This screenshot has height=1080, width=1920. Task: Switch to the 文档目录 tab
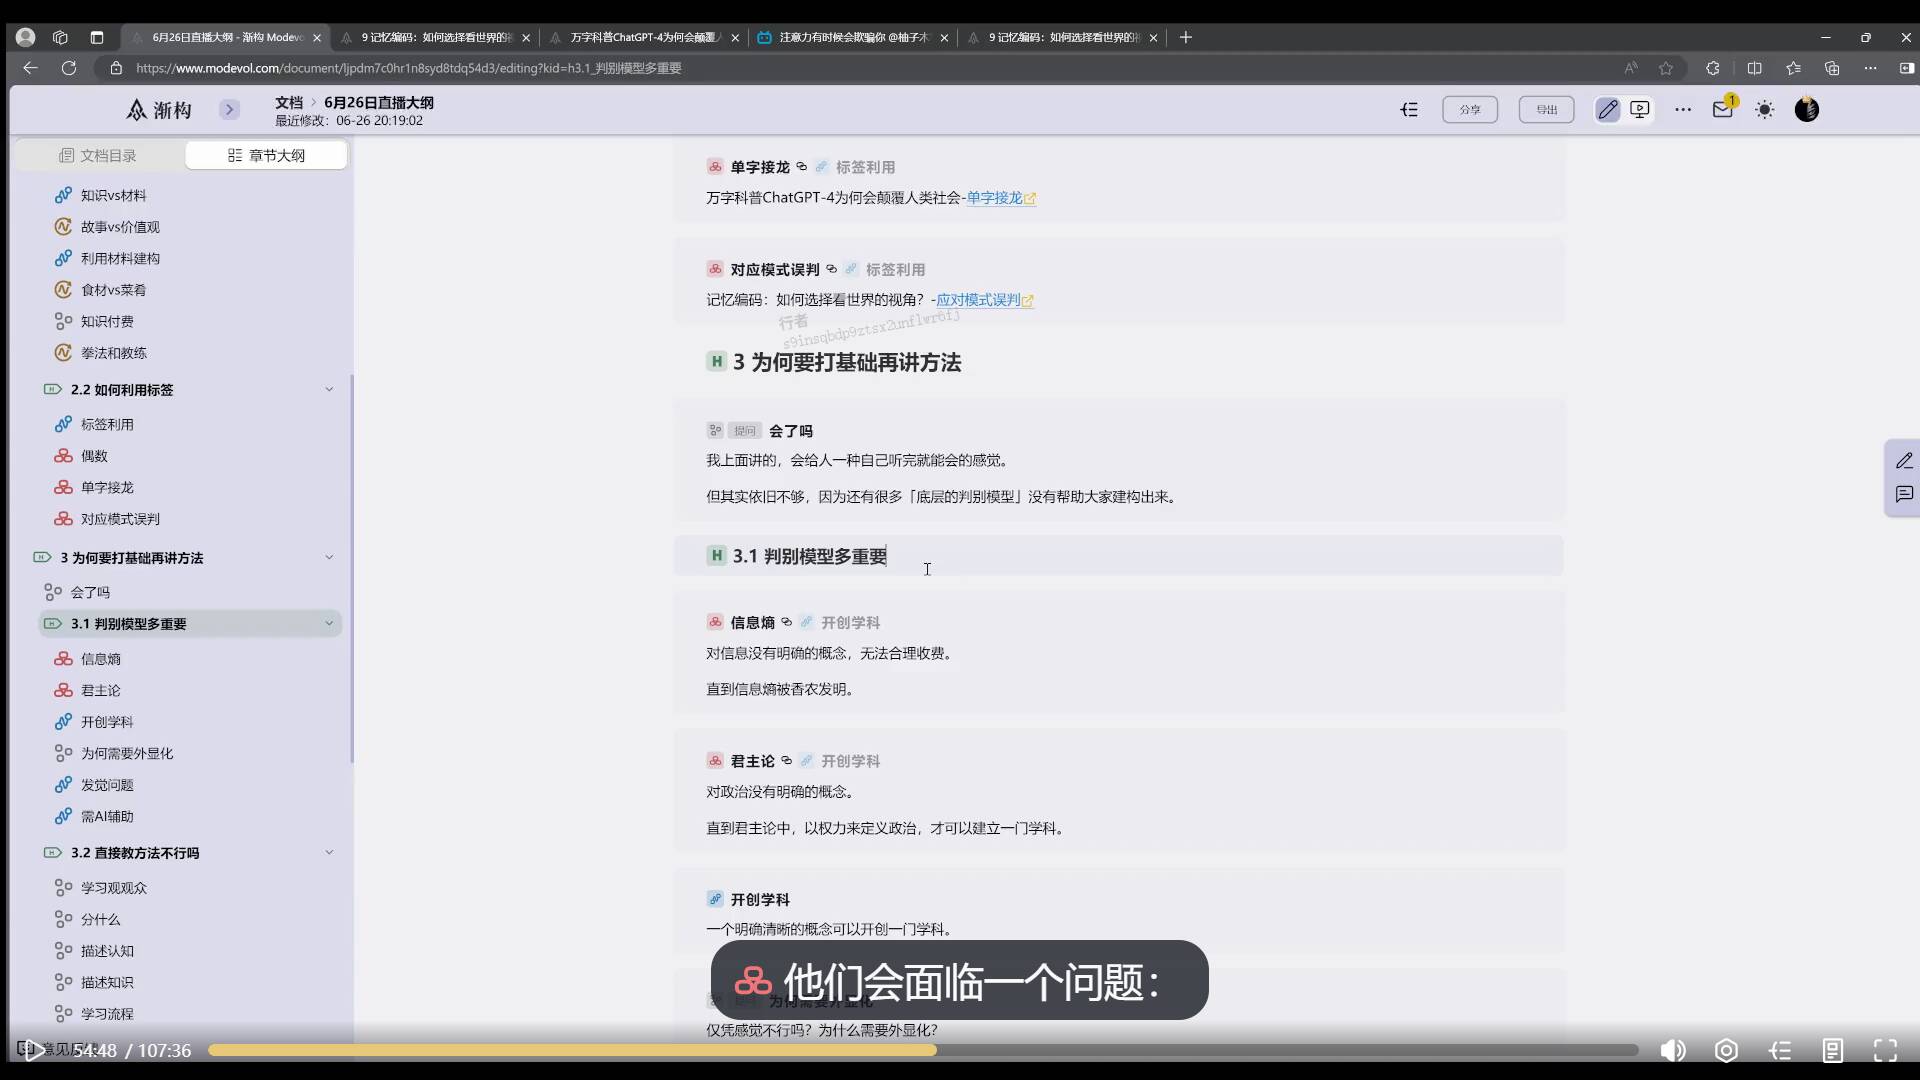click(x=98, y=155)
